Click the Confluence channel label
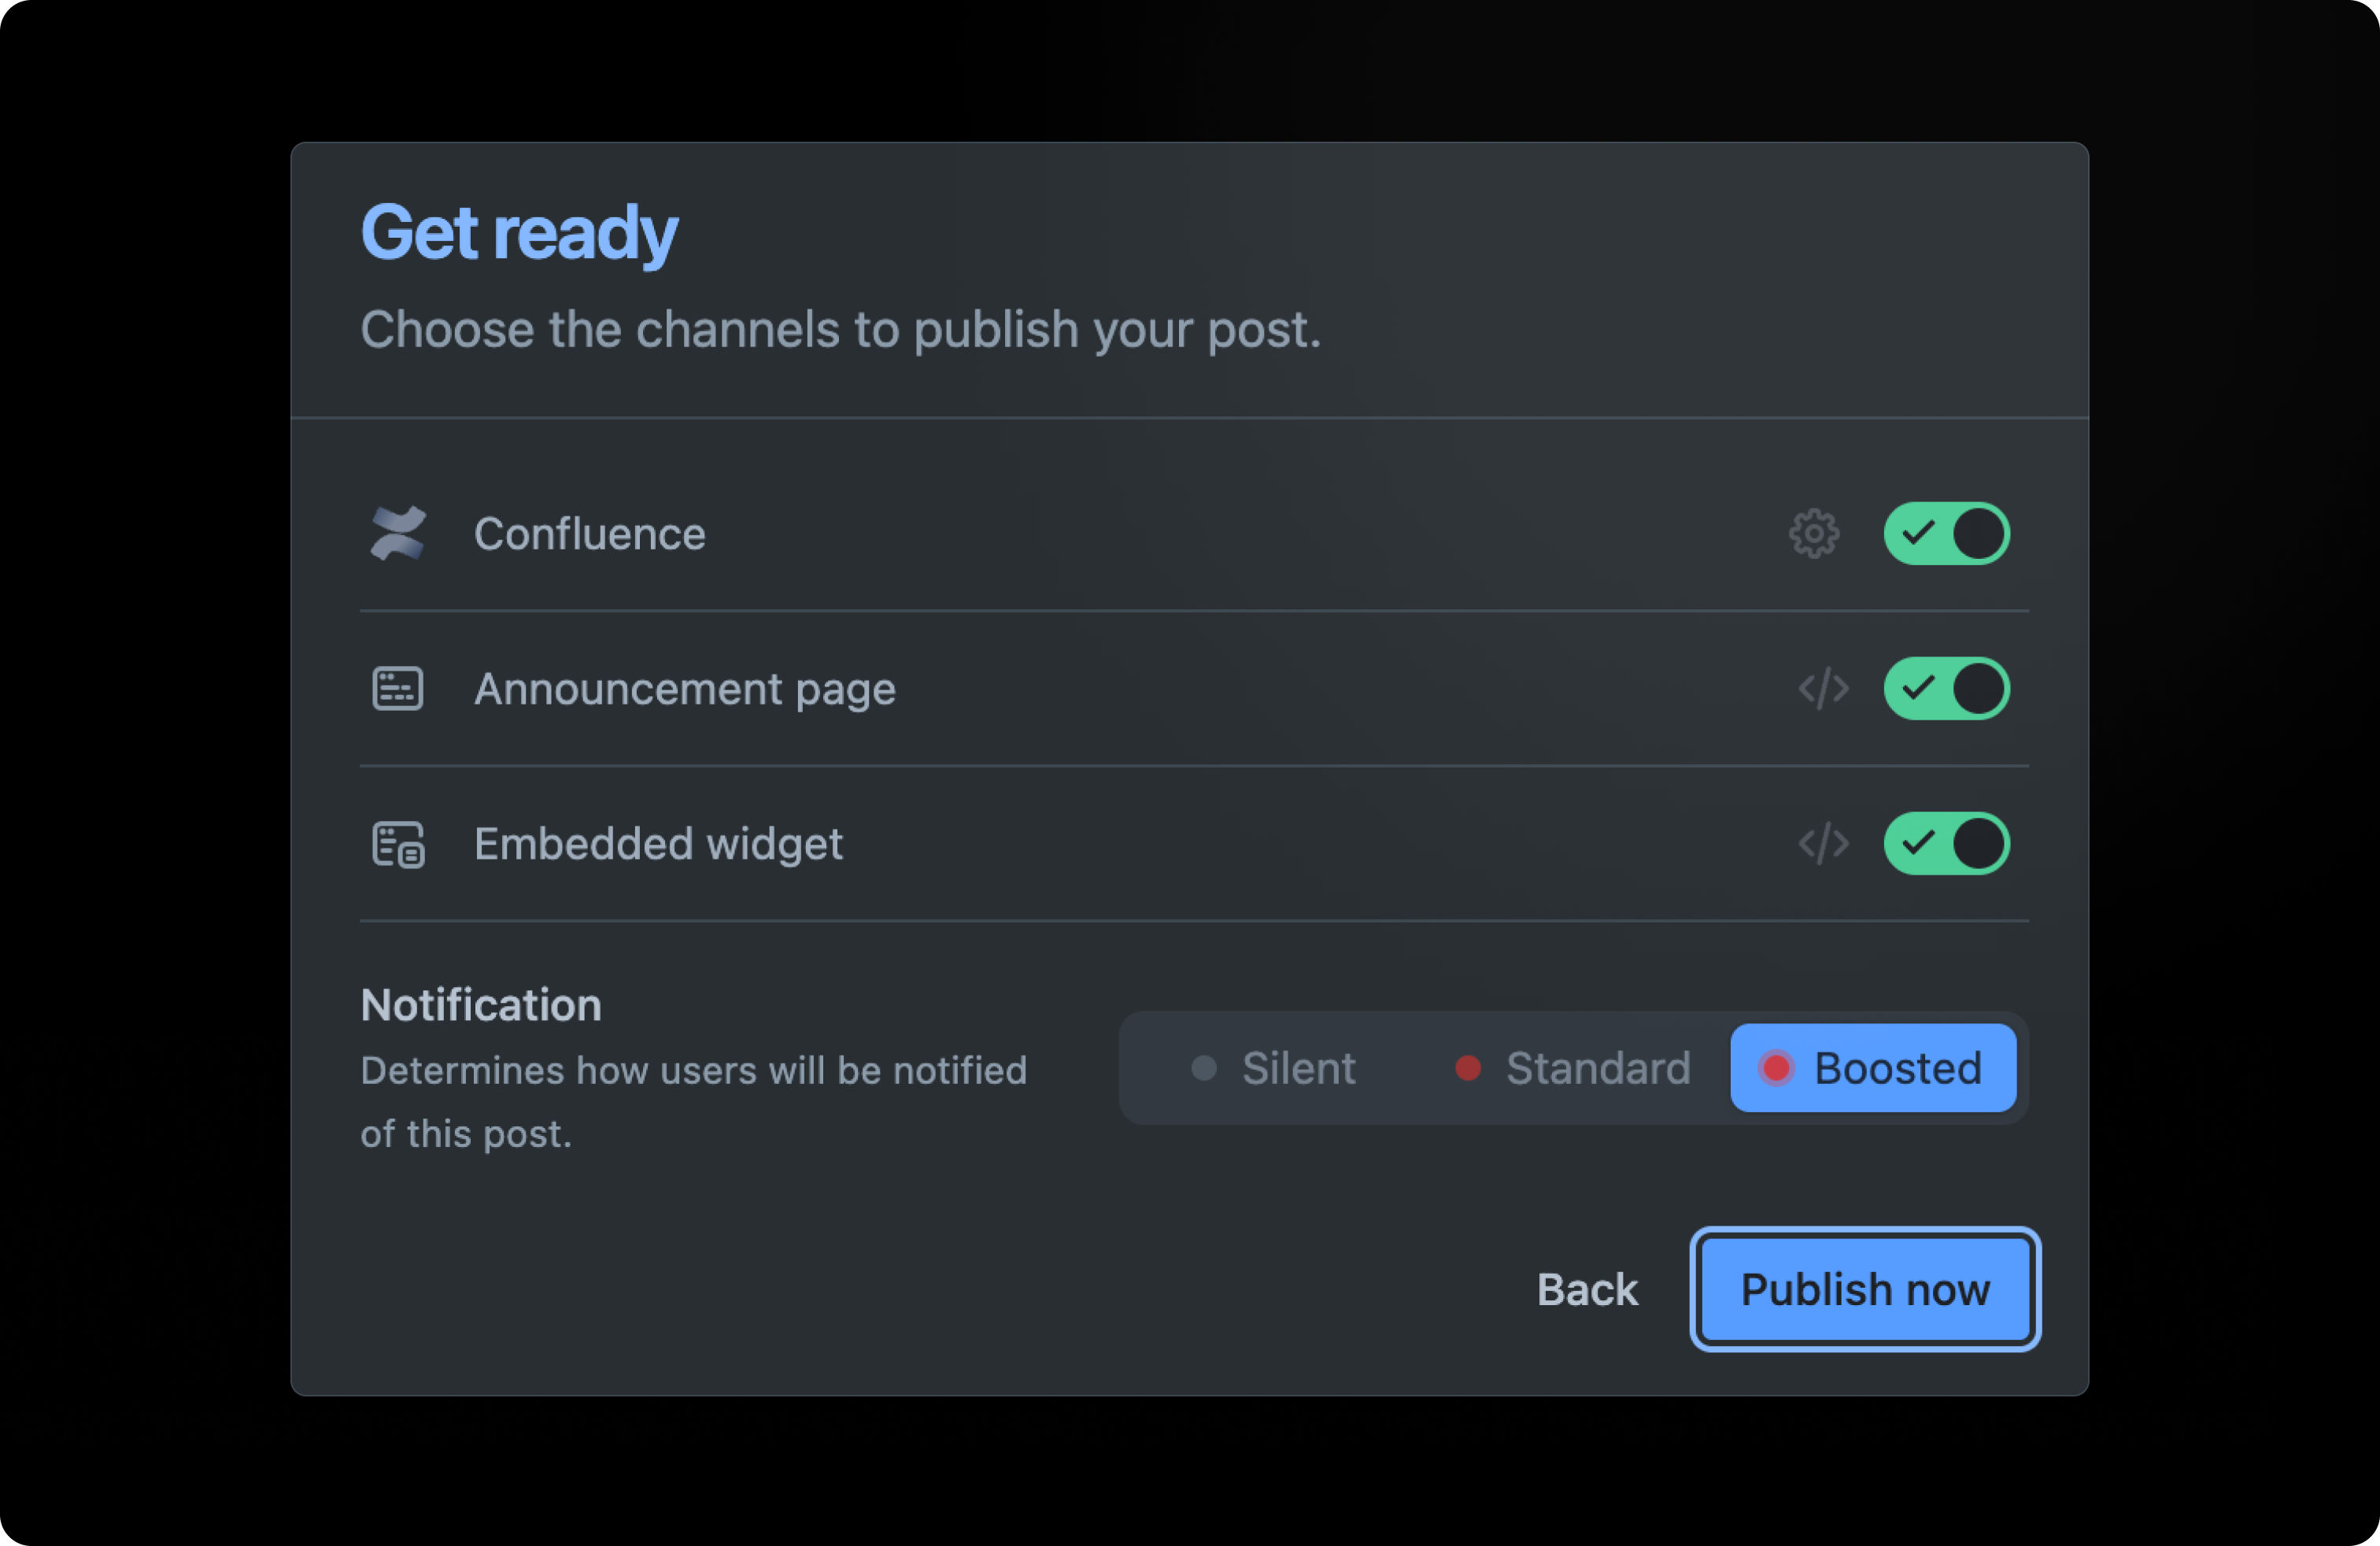The width and height of the screenshot is (2380, 1546). [x=589, y=534]
